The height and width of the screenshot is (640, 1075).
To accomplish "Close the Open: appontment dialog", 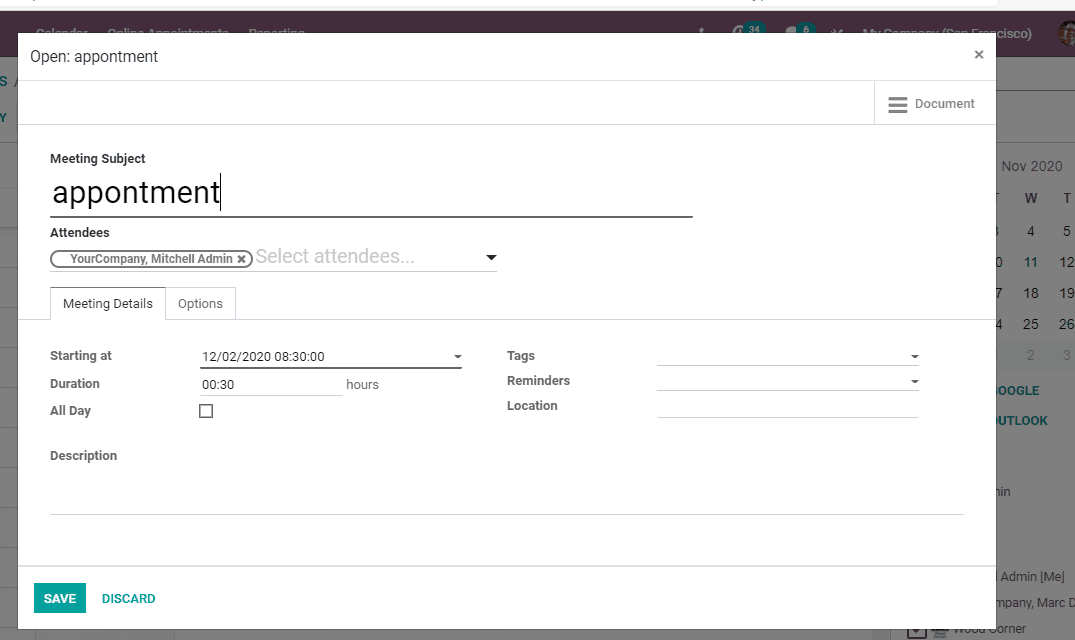I will [978, 55].
